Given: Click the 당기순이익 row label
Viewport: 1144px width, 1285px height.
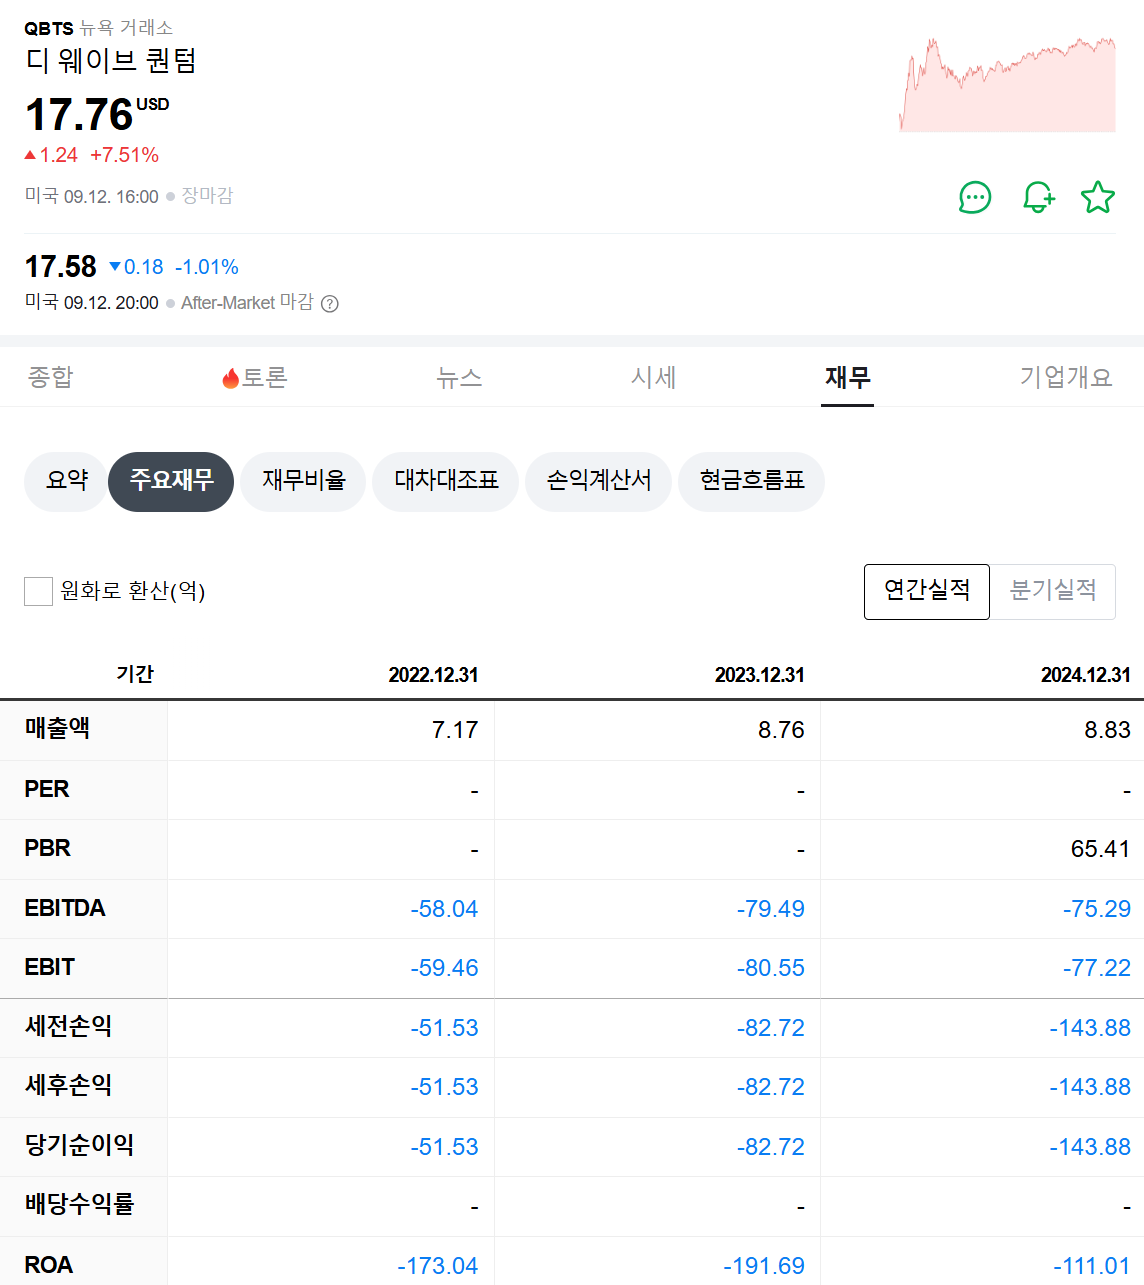Looking at the screenshot, I should coord(79,1146).
